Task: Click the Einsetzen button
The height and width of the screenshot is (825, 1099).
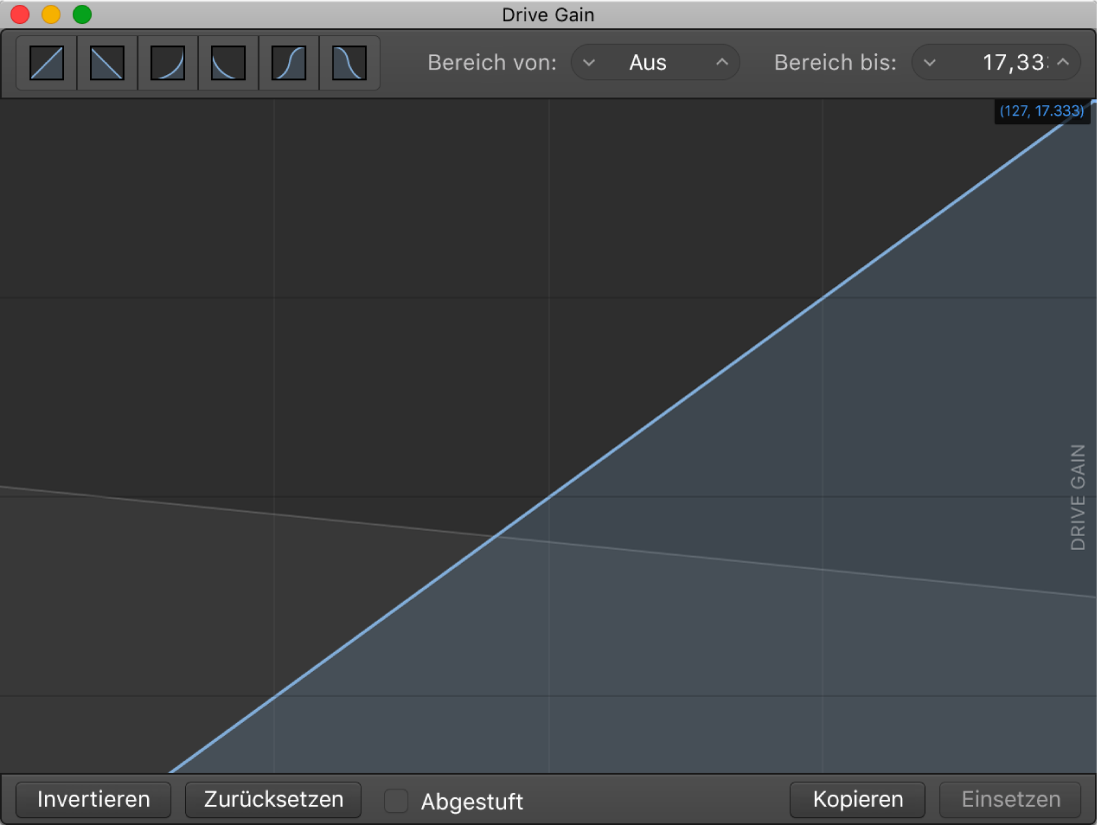Action: 1010,799
